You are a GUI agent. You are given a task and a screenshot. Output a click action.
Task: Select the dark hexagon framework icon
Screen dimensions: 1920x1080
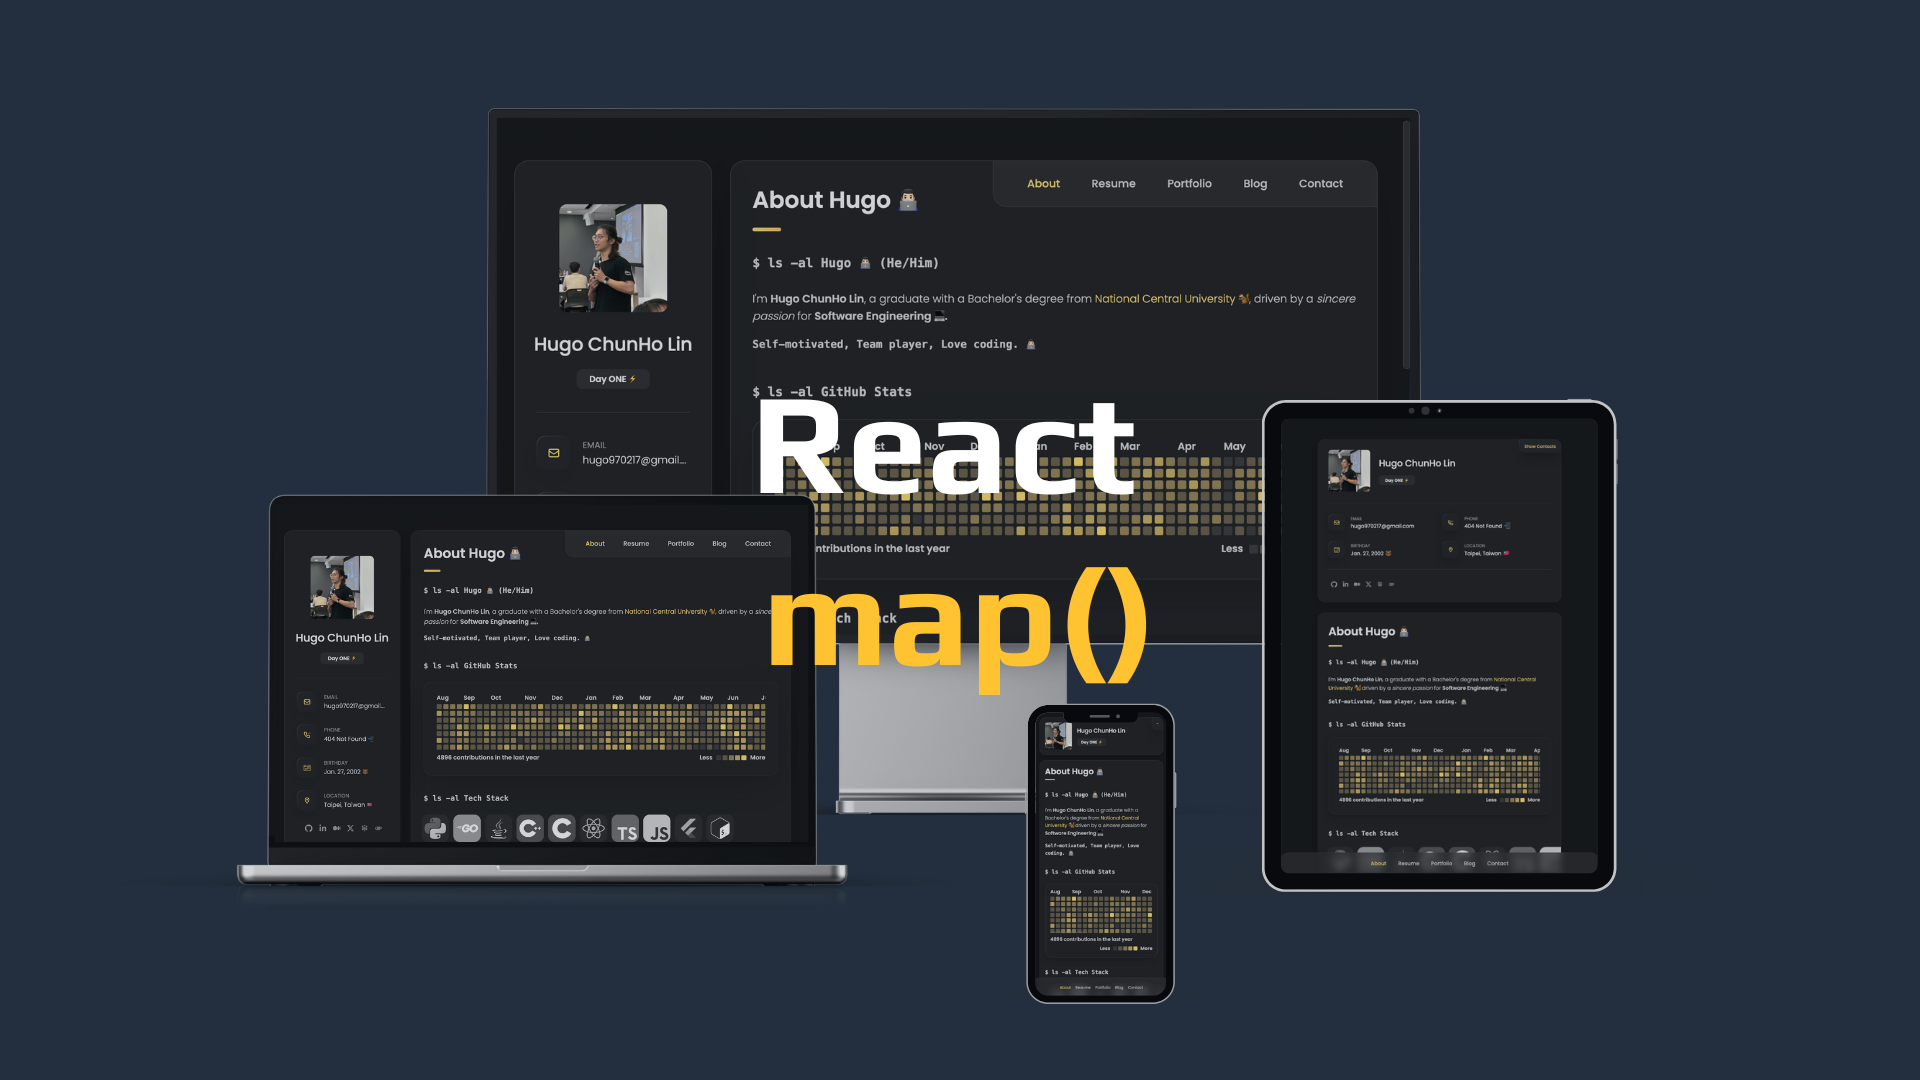pos(721,828)
